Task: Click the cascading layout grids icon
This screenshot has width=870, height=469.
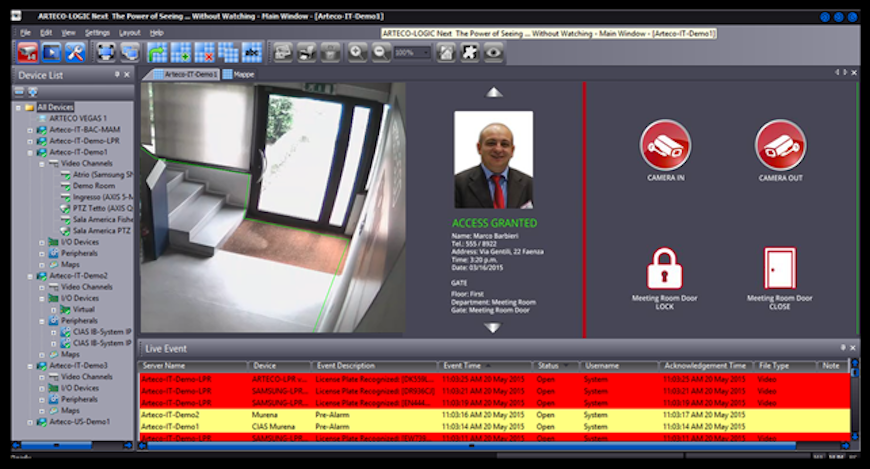Action: [x=228, y=53]
